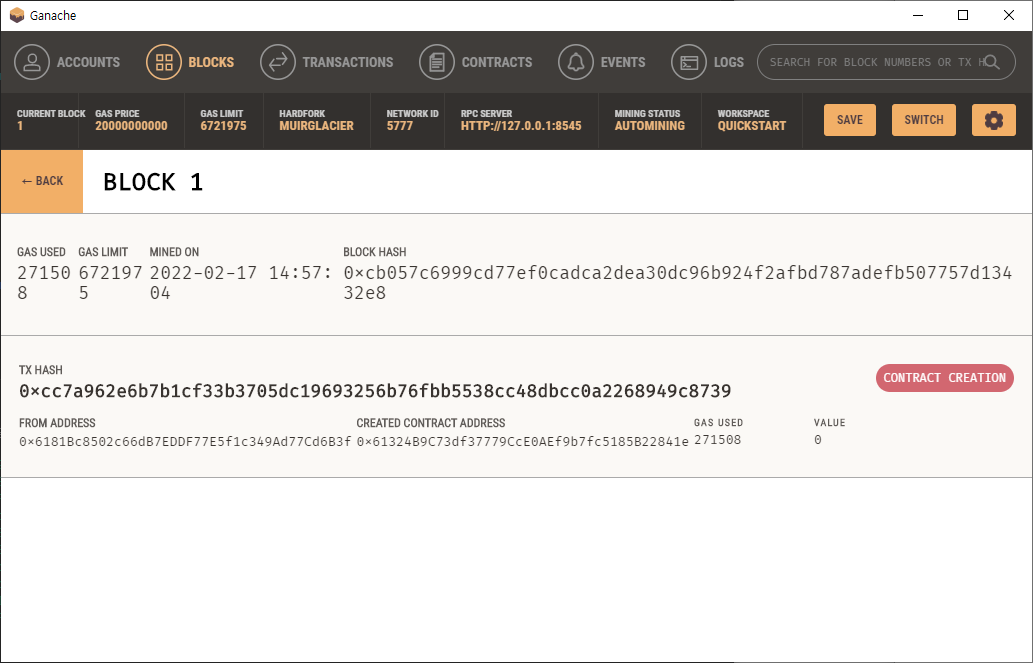The image size is (1033, 663).
Task: Show the LOGS tab label
Action: coord(729,62)
